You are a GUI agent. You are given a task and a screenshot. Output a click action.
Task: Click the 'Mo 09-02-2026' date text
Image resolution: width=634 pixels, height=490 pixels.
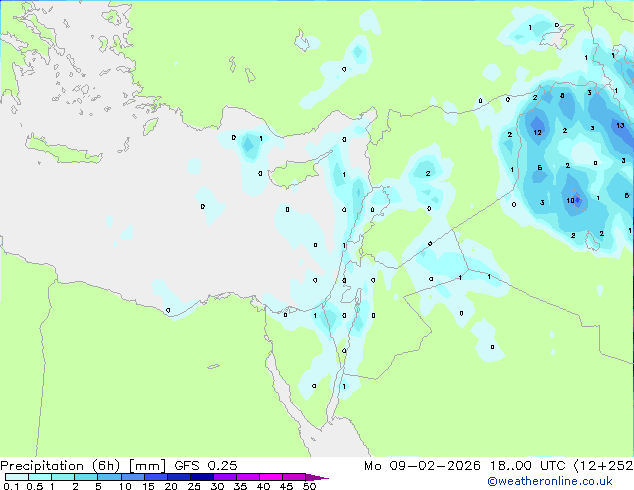click(x=423, y=466)
